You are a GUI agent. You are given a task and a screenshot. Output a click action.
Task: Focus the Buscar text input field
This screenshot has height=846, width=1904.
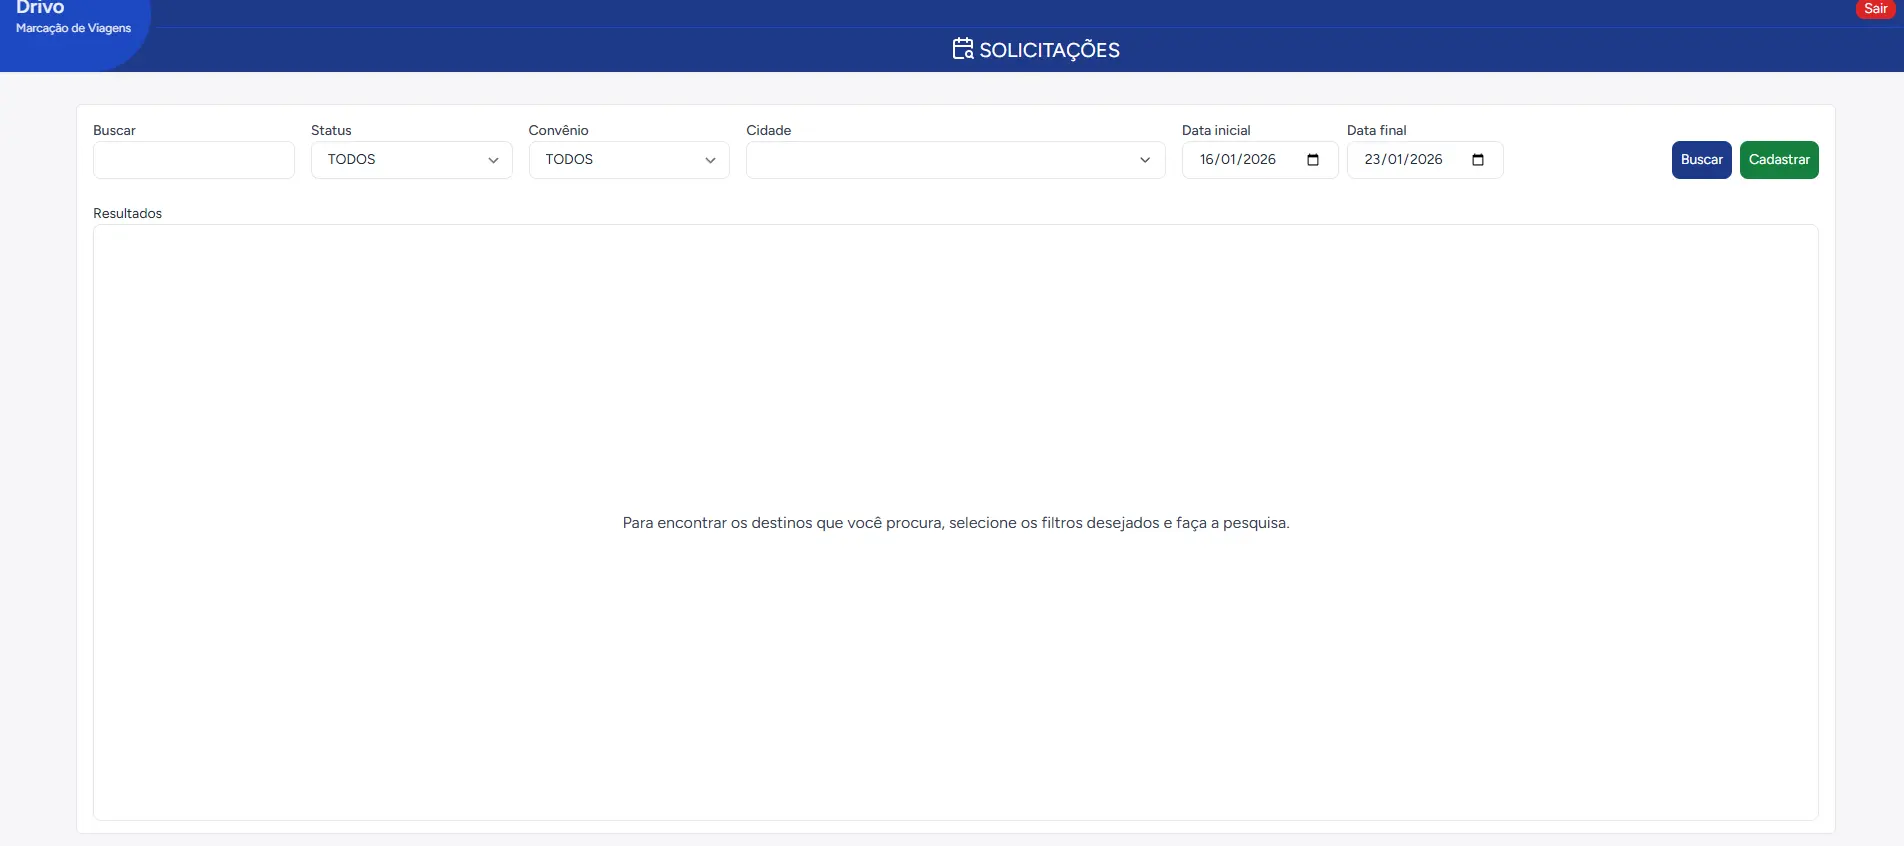point(194,160)
